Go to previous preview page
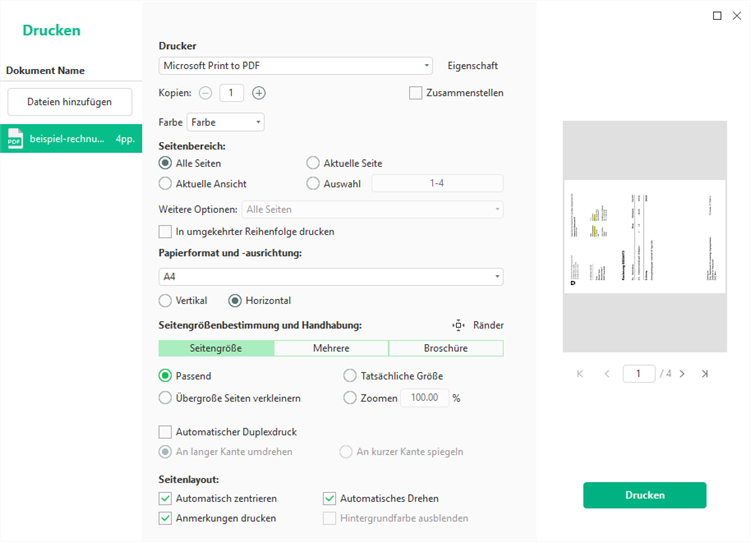Viewport: 750px width, 542px height. [x=607, y=374]
